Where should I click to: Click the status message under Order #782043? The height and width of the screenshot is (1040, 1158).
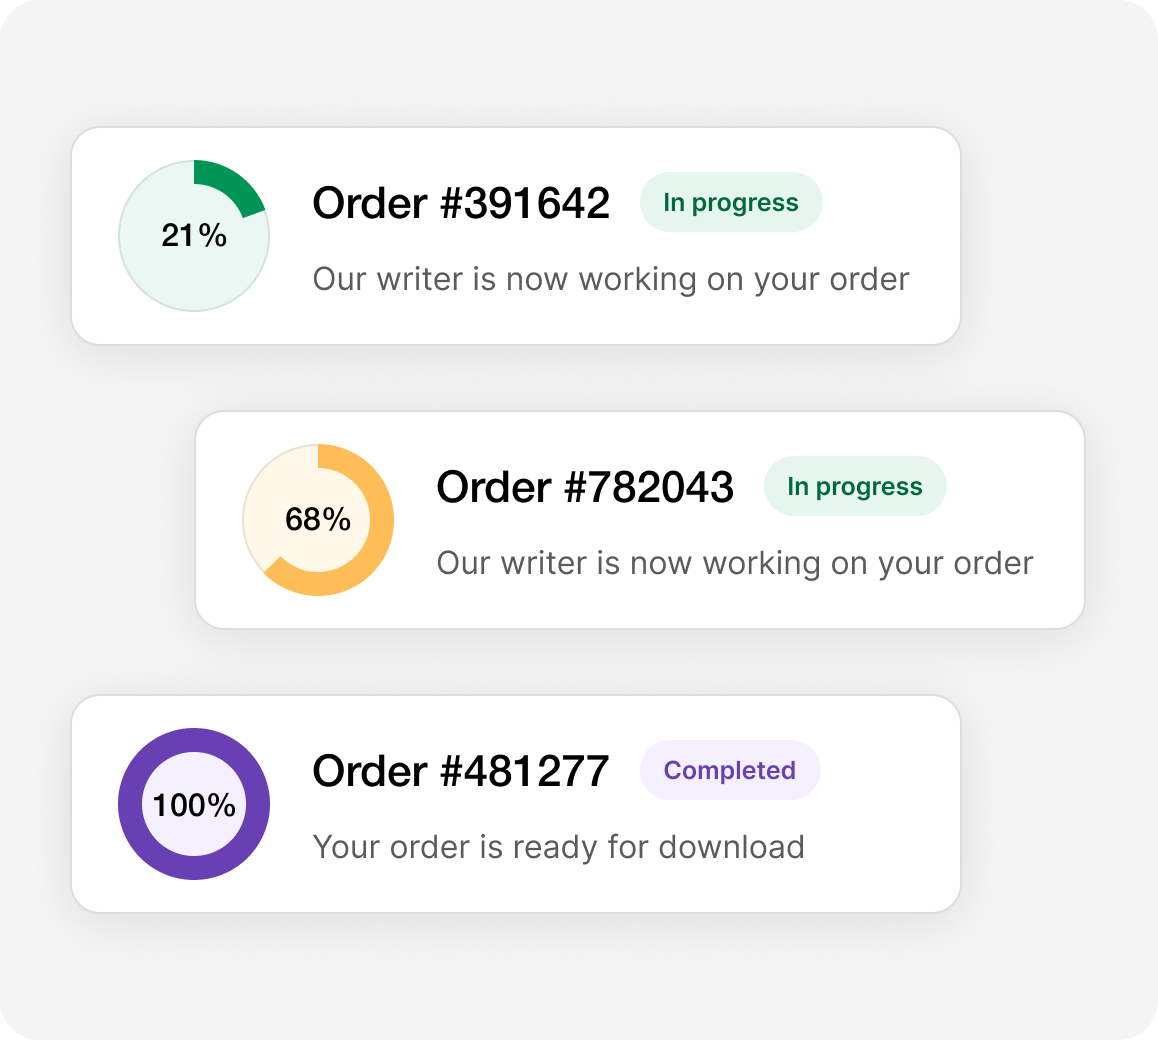pyautogui.click(x=735, y=563)
